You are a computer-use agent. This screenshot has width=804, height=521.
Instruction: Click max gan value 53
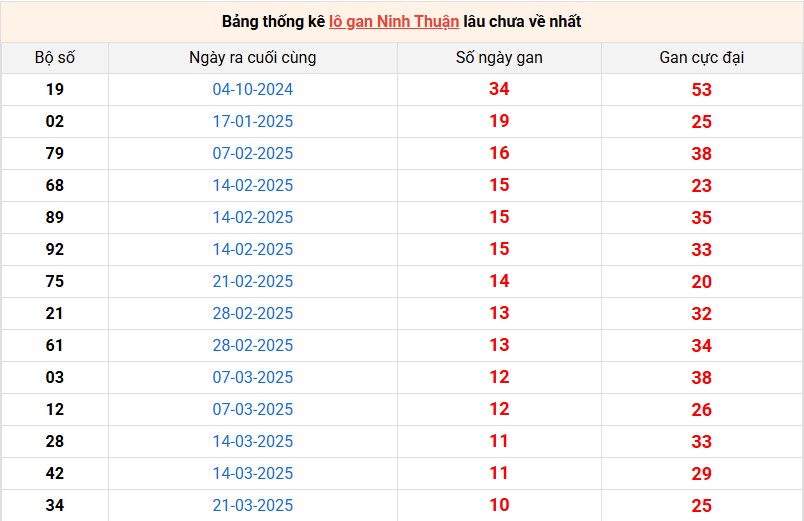pos(701,90)
